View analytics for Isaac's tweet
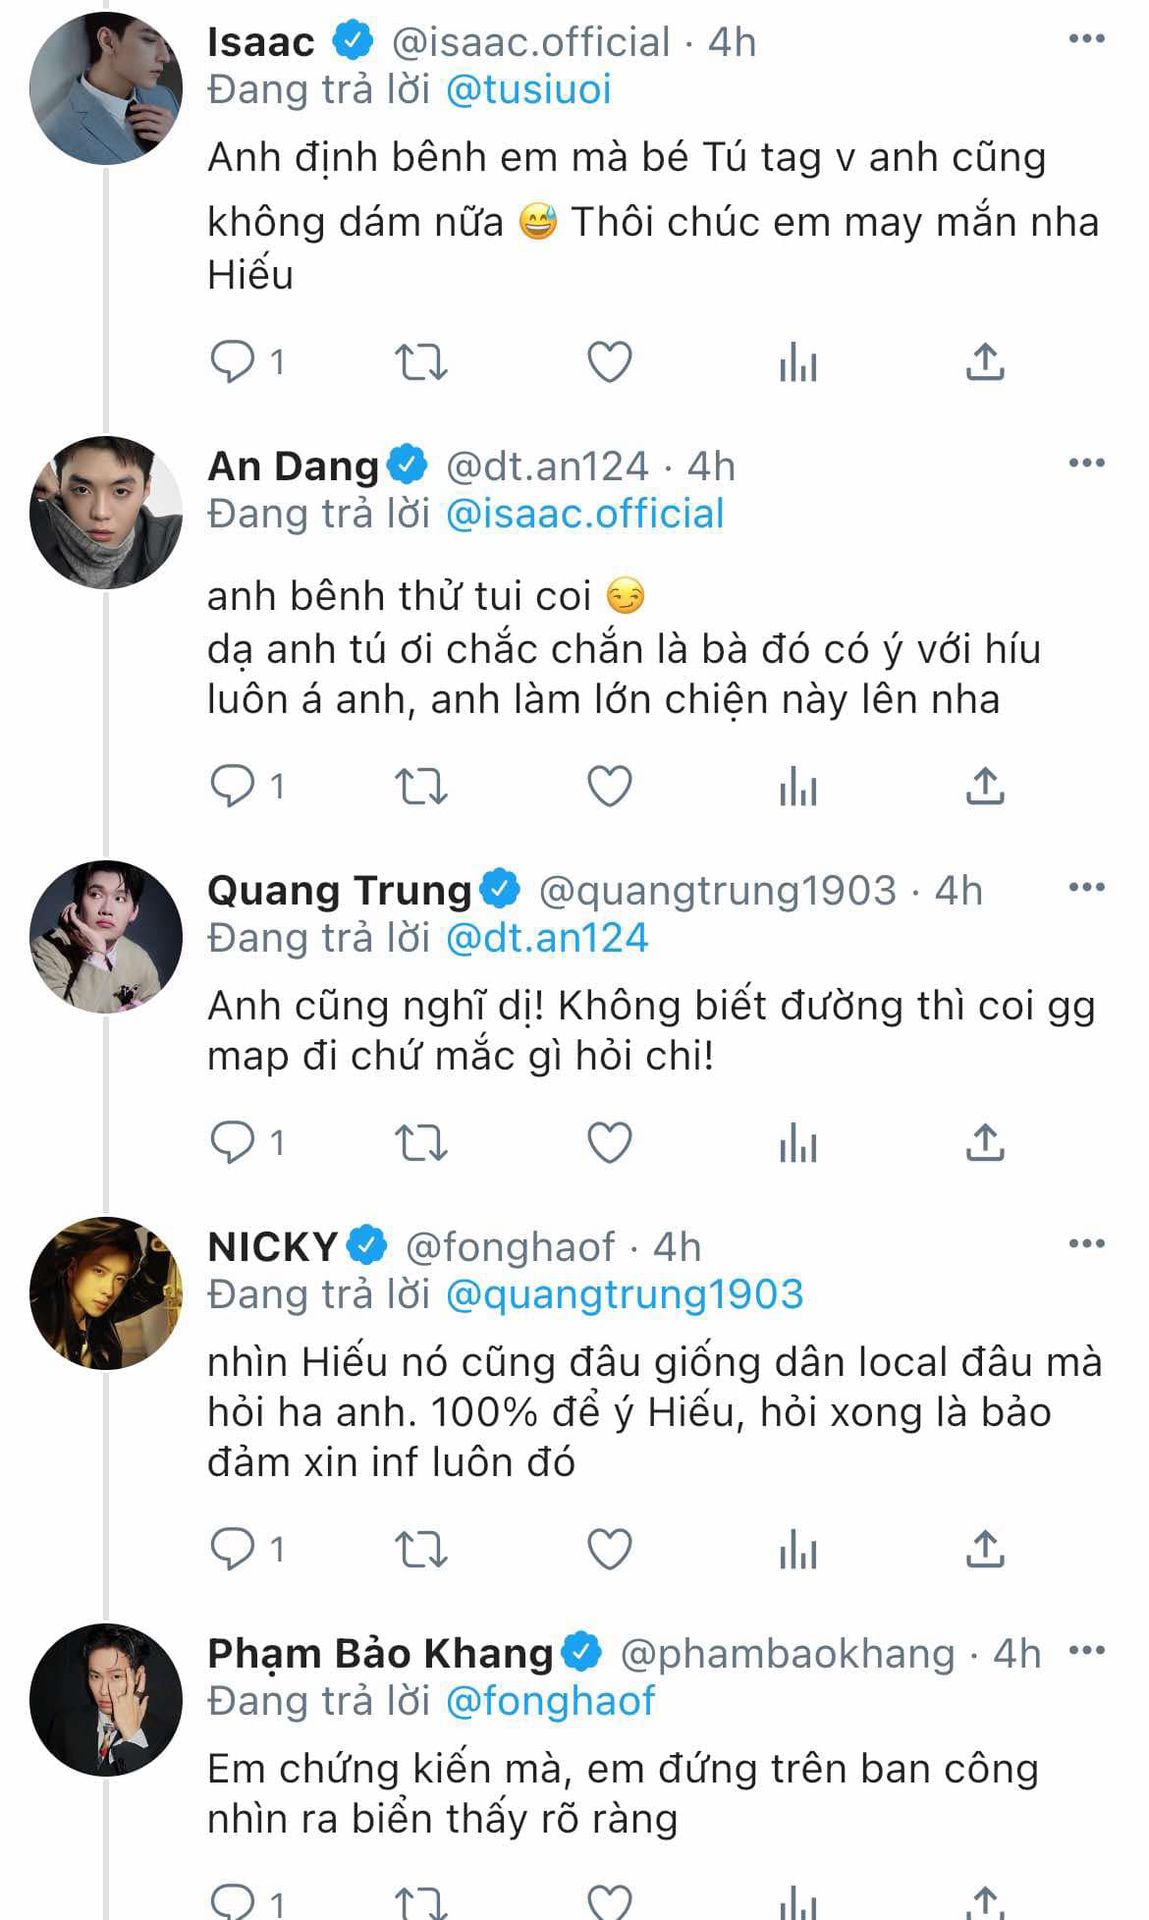Screen dimensions: 1149x1920 point(798,362)
